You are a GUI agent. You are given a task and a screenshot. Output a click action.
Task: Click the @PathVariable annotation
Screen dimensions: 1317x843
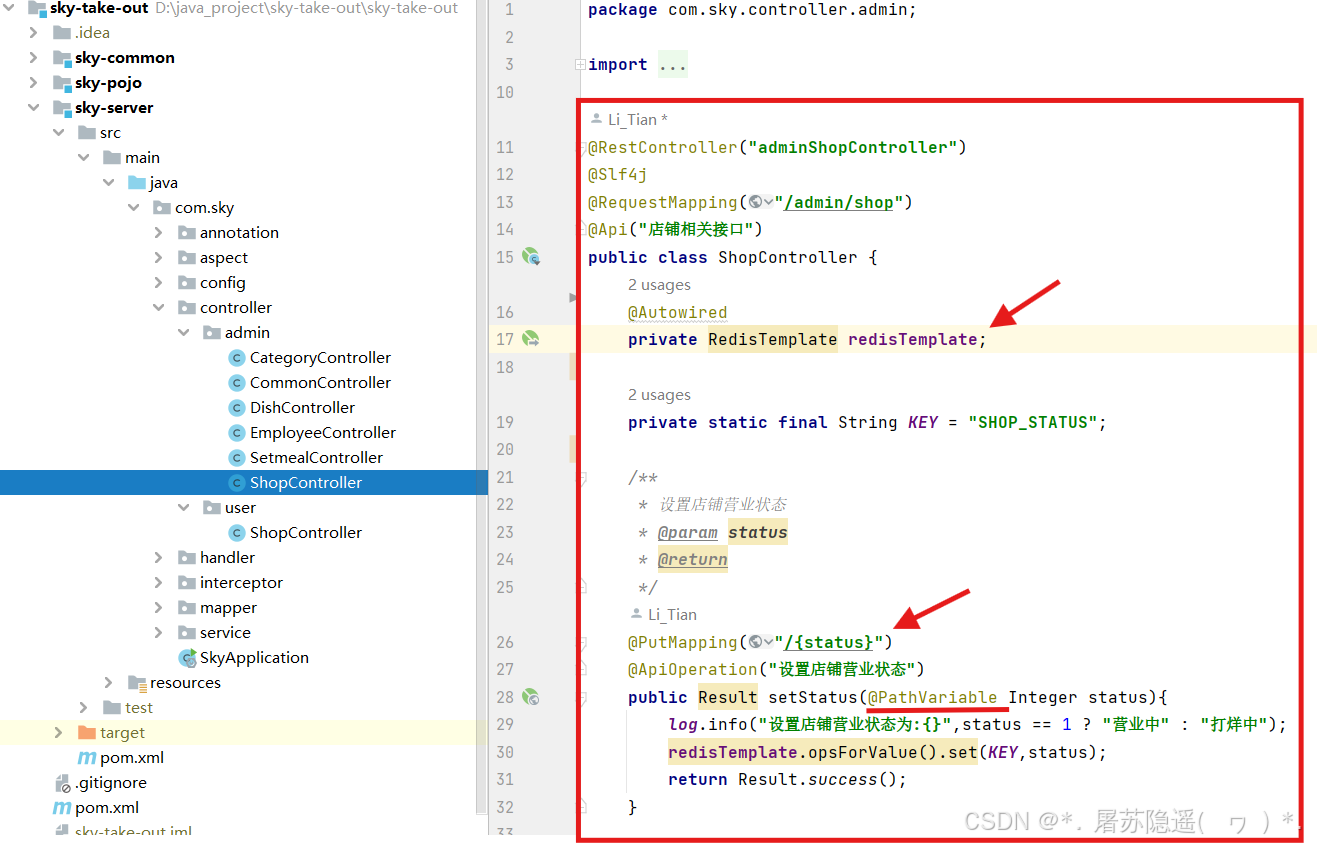(x=932, y=697)
